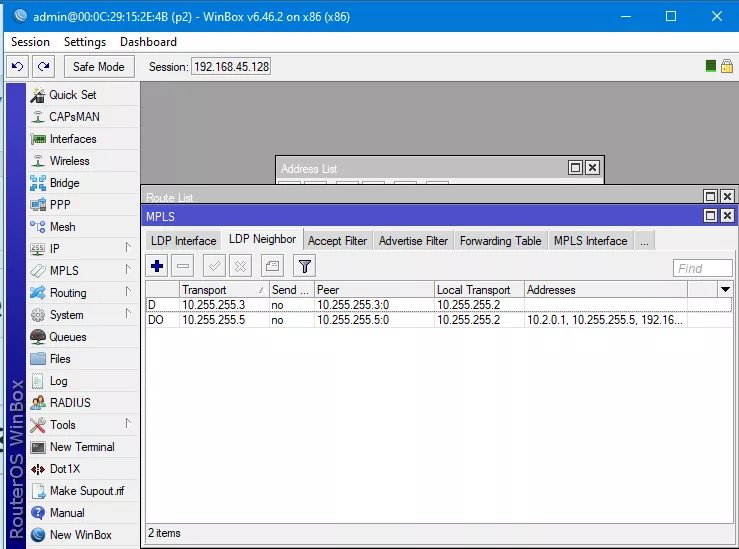Toggle Safe Mode button
The width and height of the screenshot is (739, 549).
pos(99,66)
